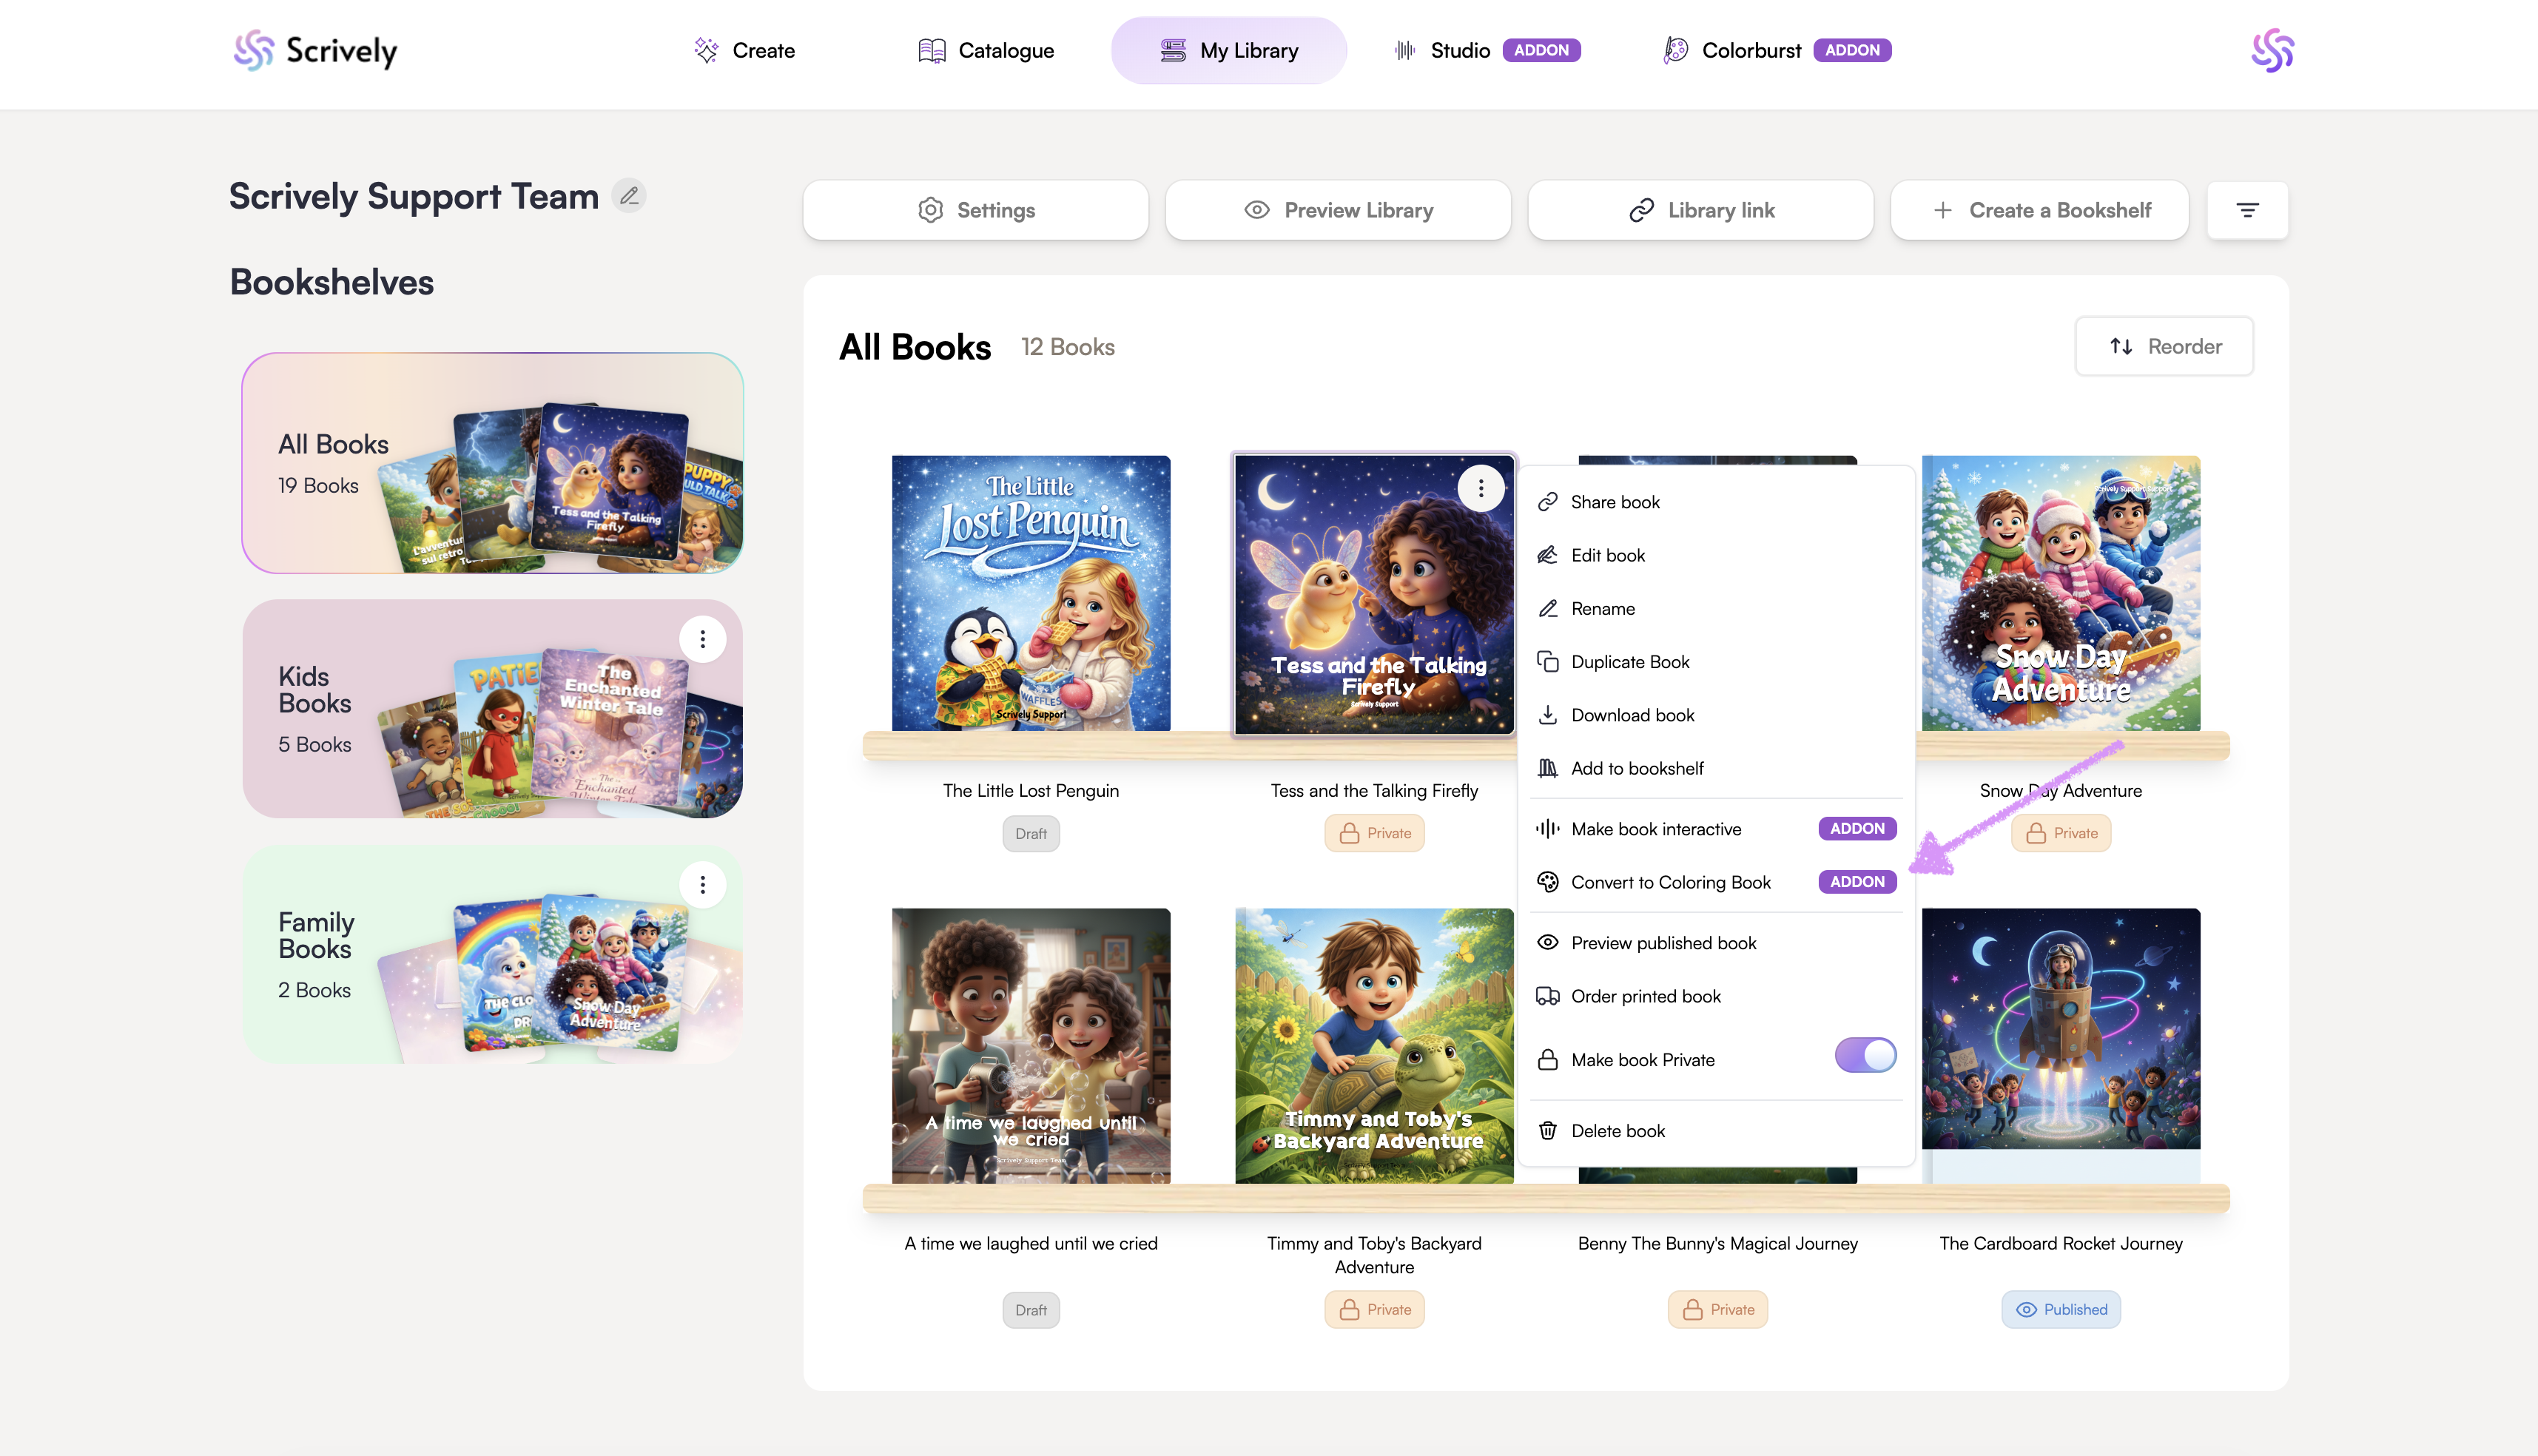The height and width of the screenshot is (1456, 2538).
Task: Open Family Books bookshelf three-dot menu
Action: (702, 885)
